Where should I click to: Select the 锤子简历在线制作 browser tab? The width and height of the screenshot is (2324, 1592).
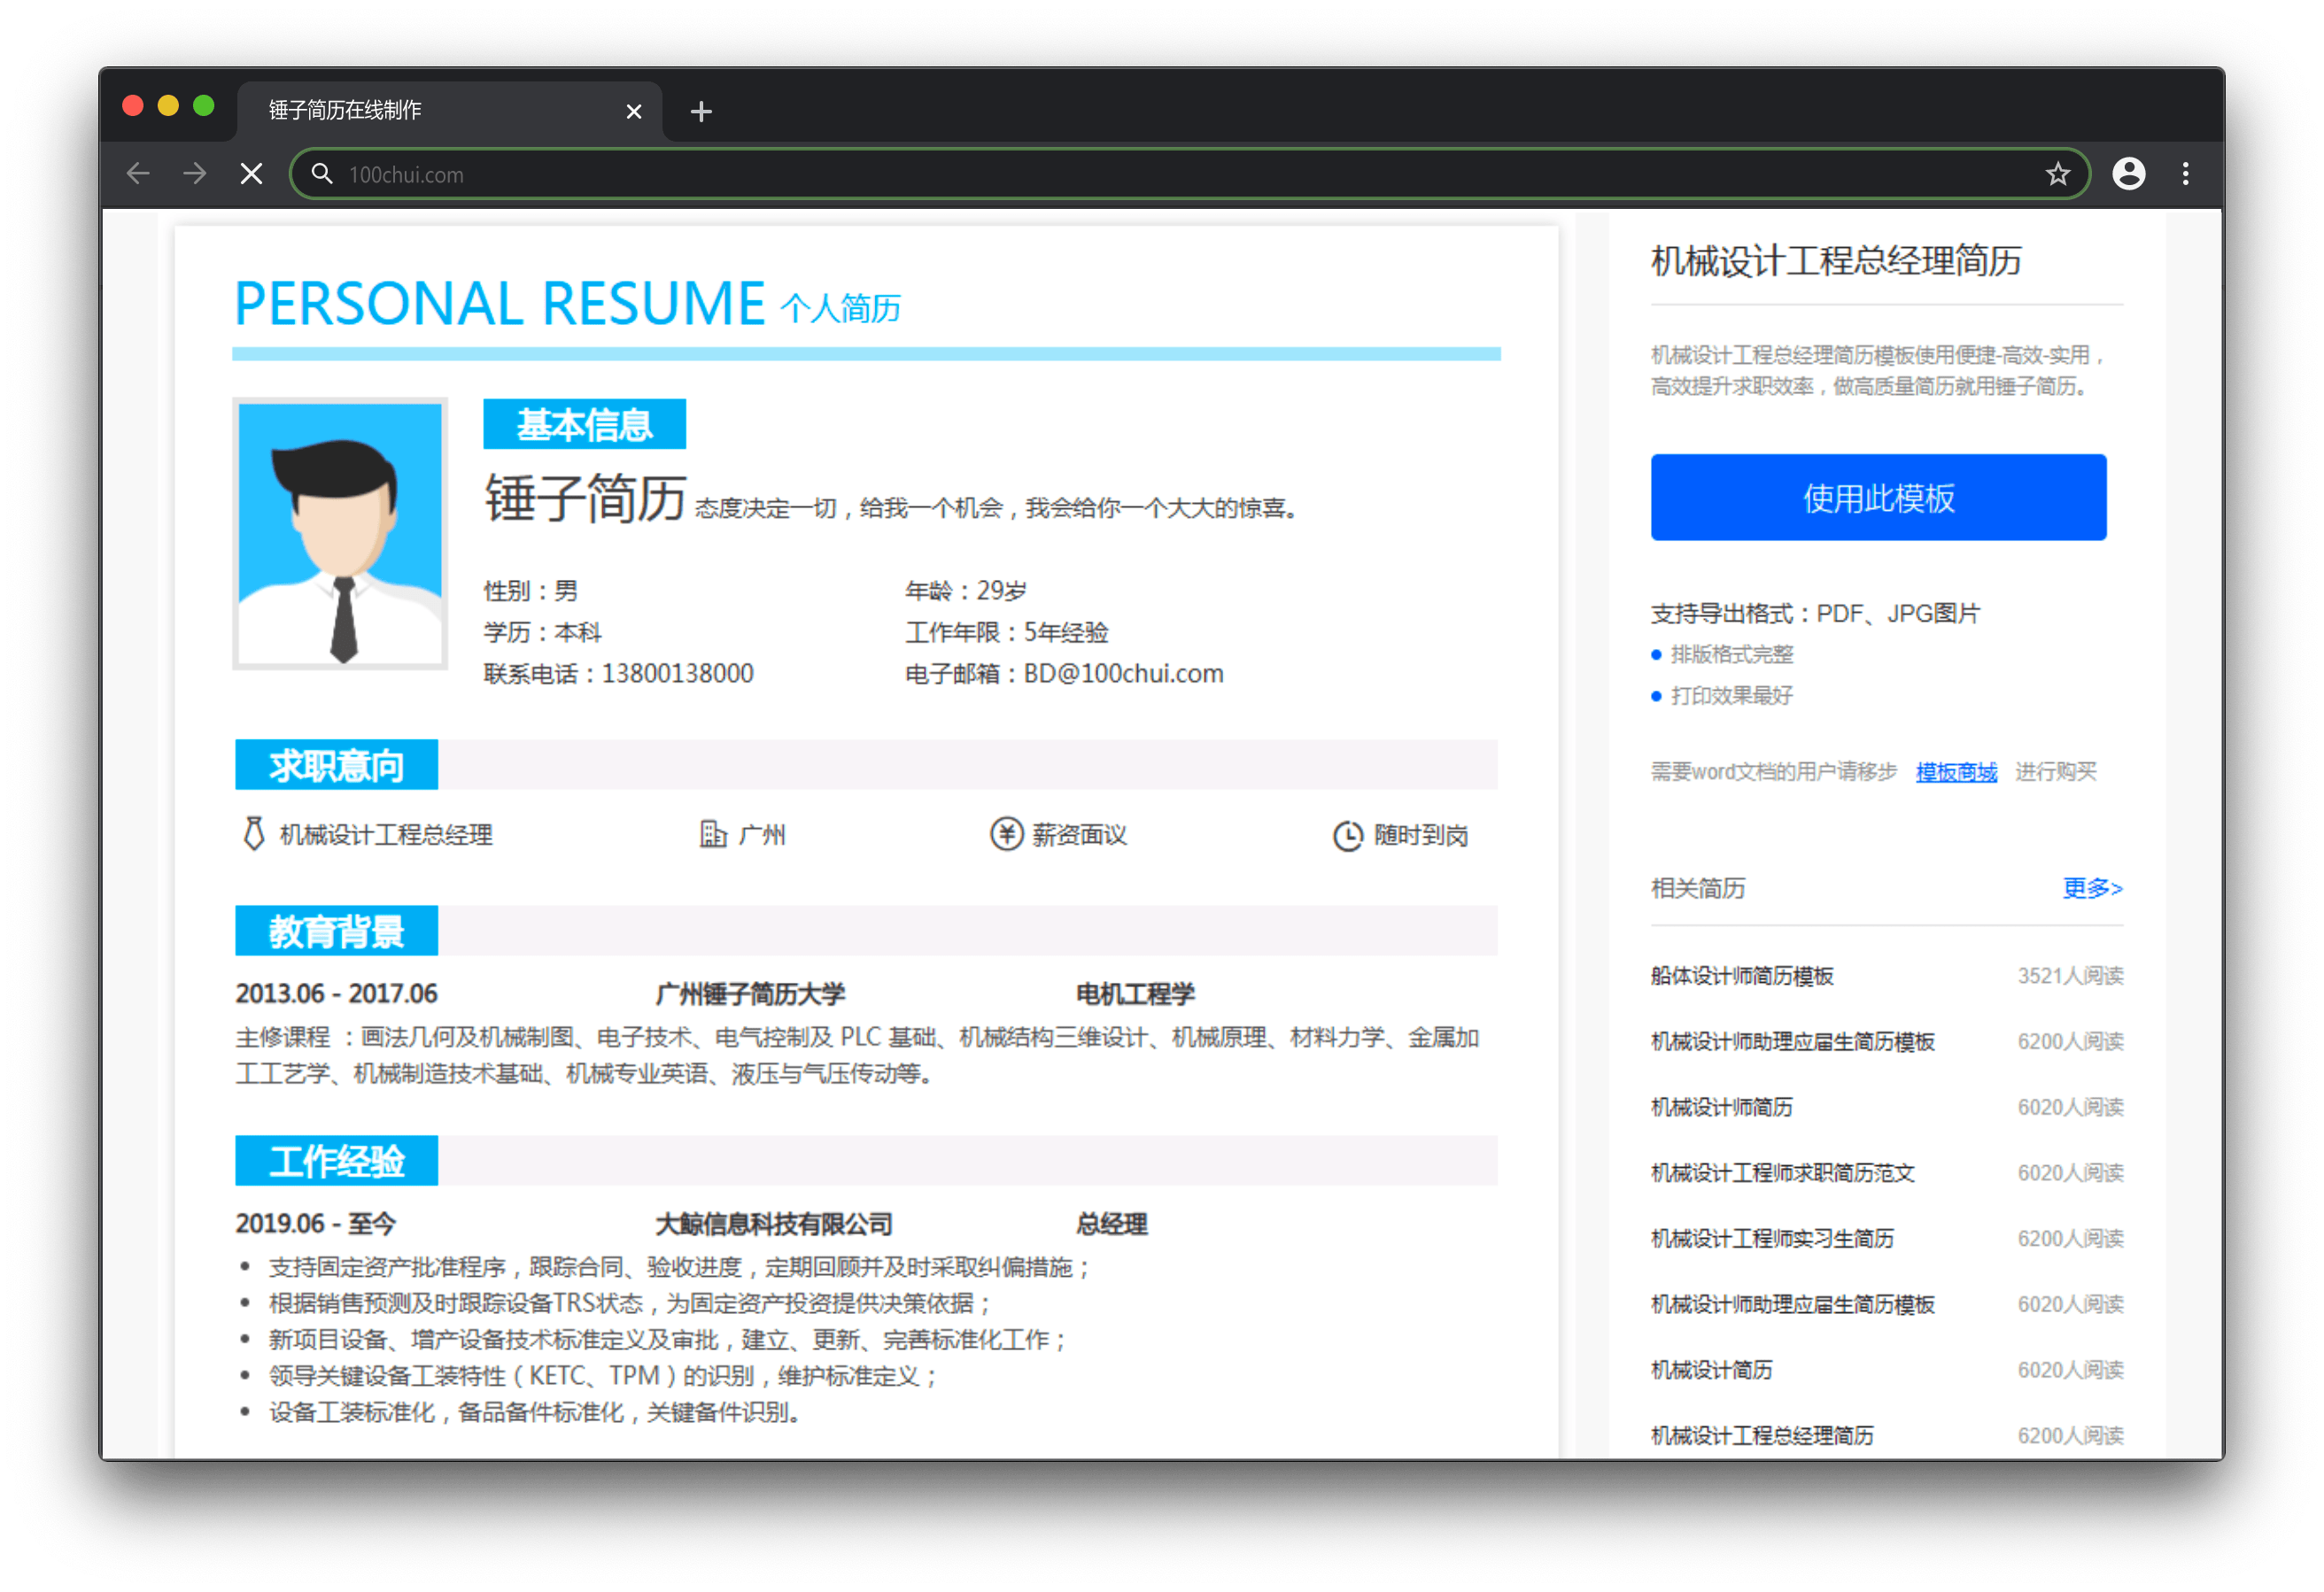450,110
